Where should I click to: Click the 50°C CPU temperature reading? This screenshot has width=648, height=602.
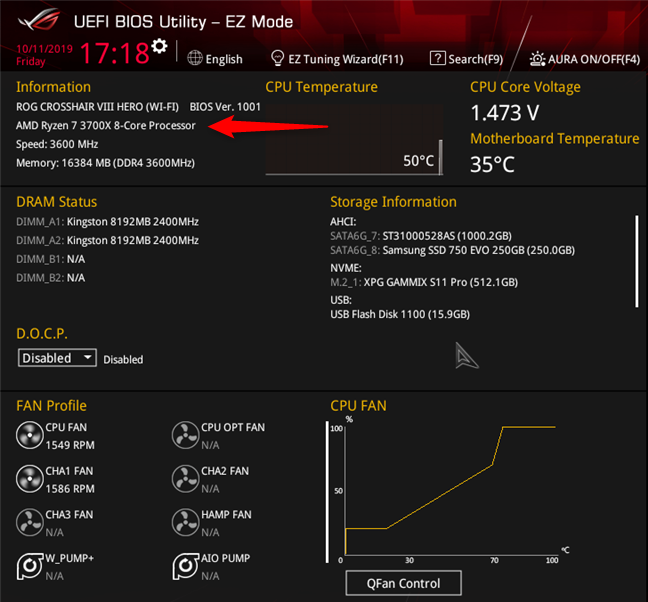pos(419,161)
